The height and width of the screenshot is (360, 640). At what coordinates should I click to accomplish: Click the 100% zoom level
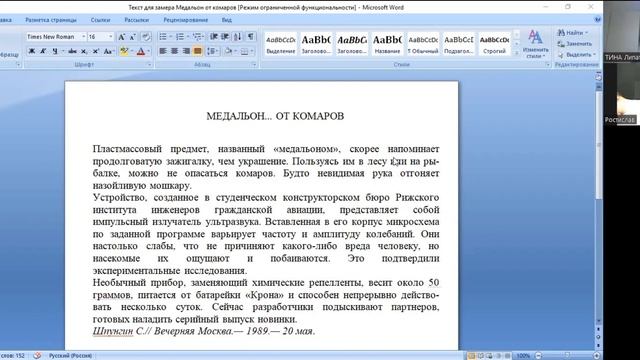(x=523, y=356)
